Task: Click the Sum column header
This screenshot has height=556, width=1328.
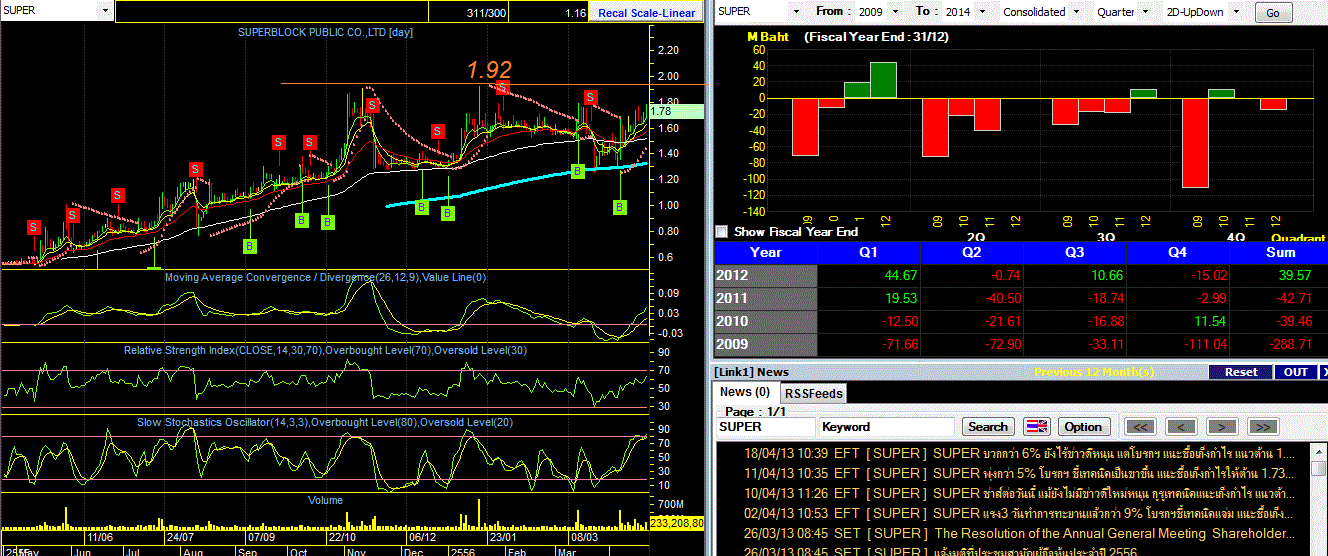Action: 1279,253
